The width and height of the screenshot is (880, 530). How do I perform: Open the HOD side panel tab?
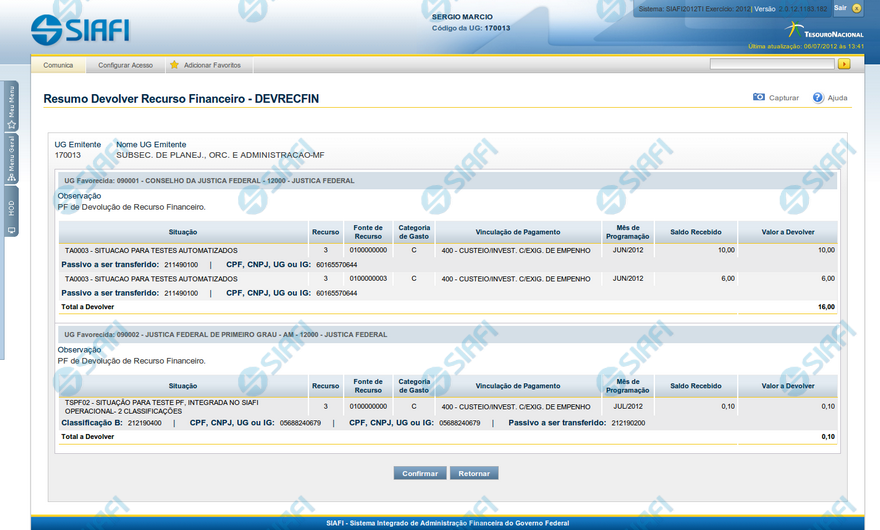(x=11, y=211)
